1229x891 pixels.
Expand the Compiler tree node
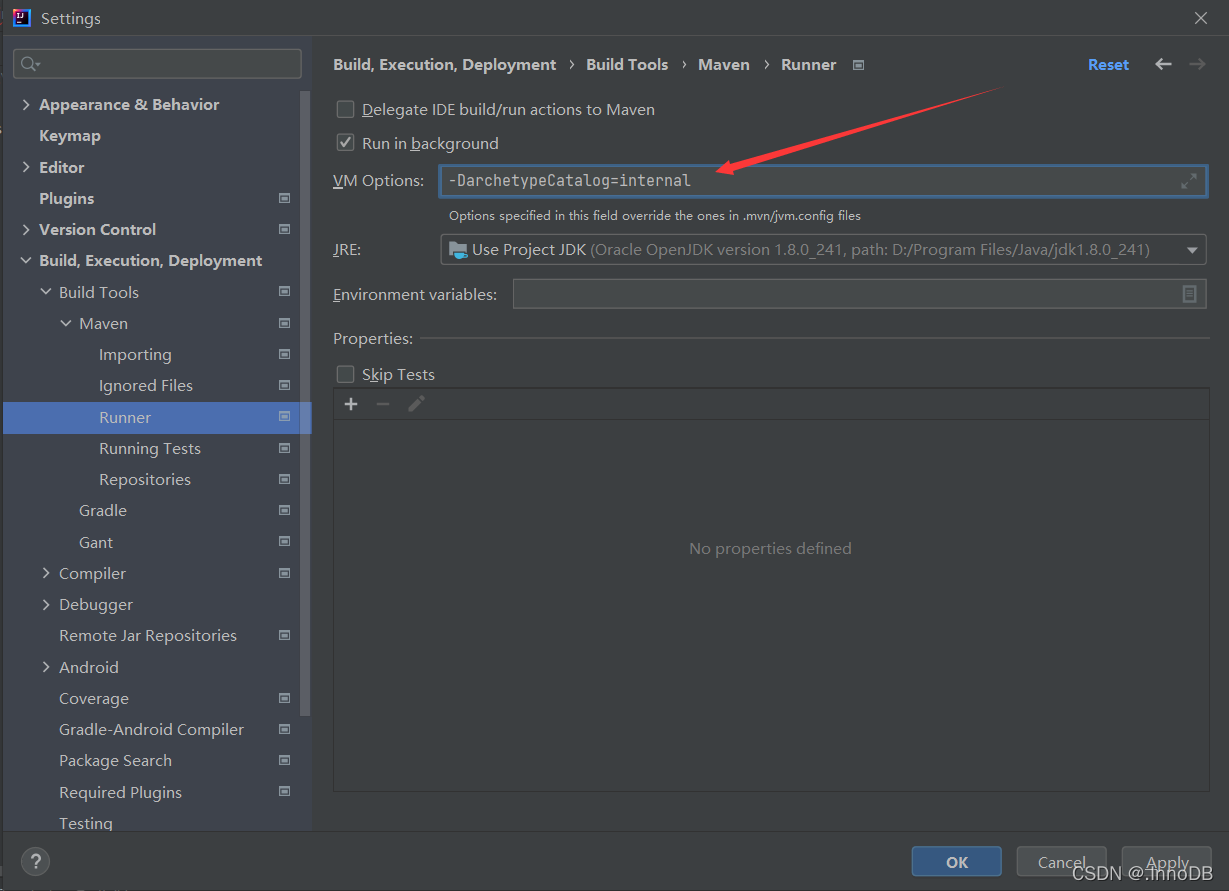pos(46,573)
